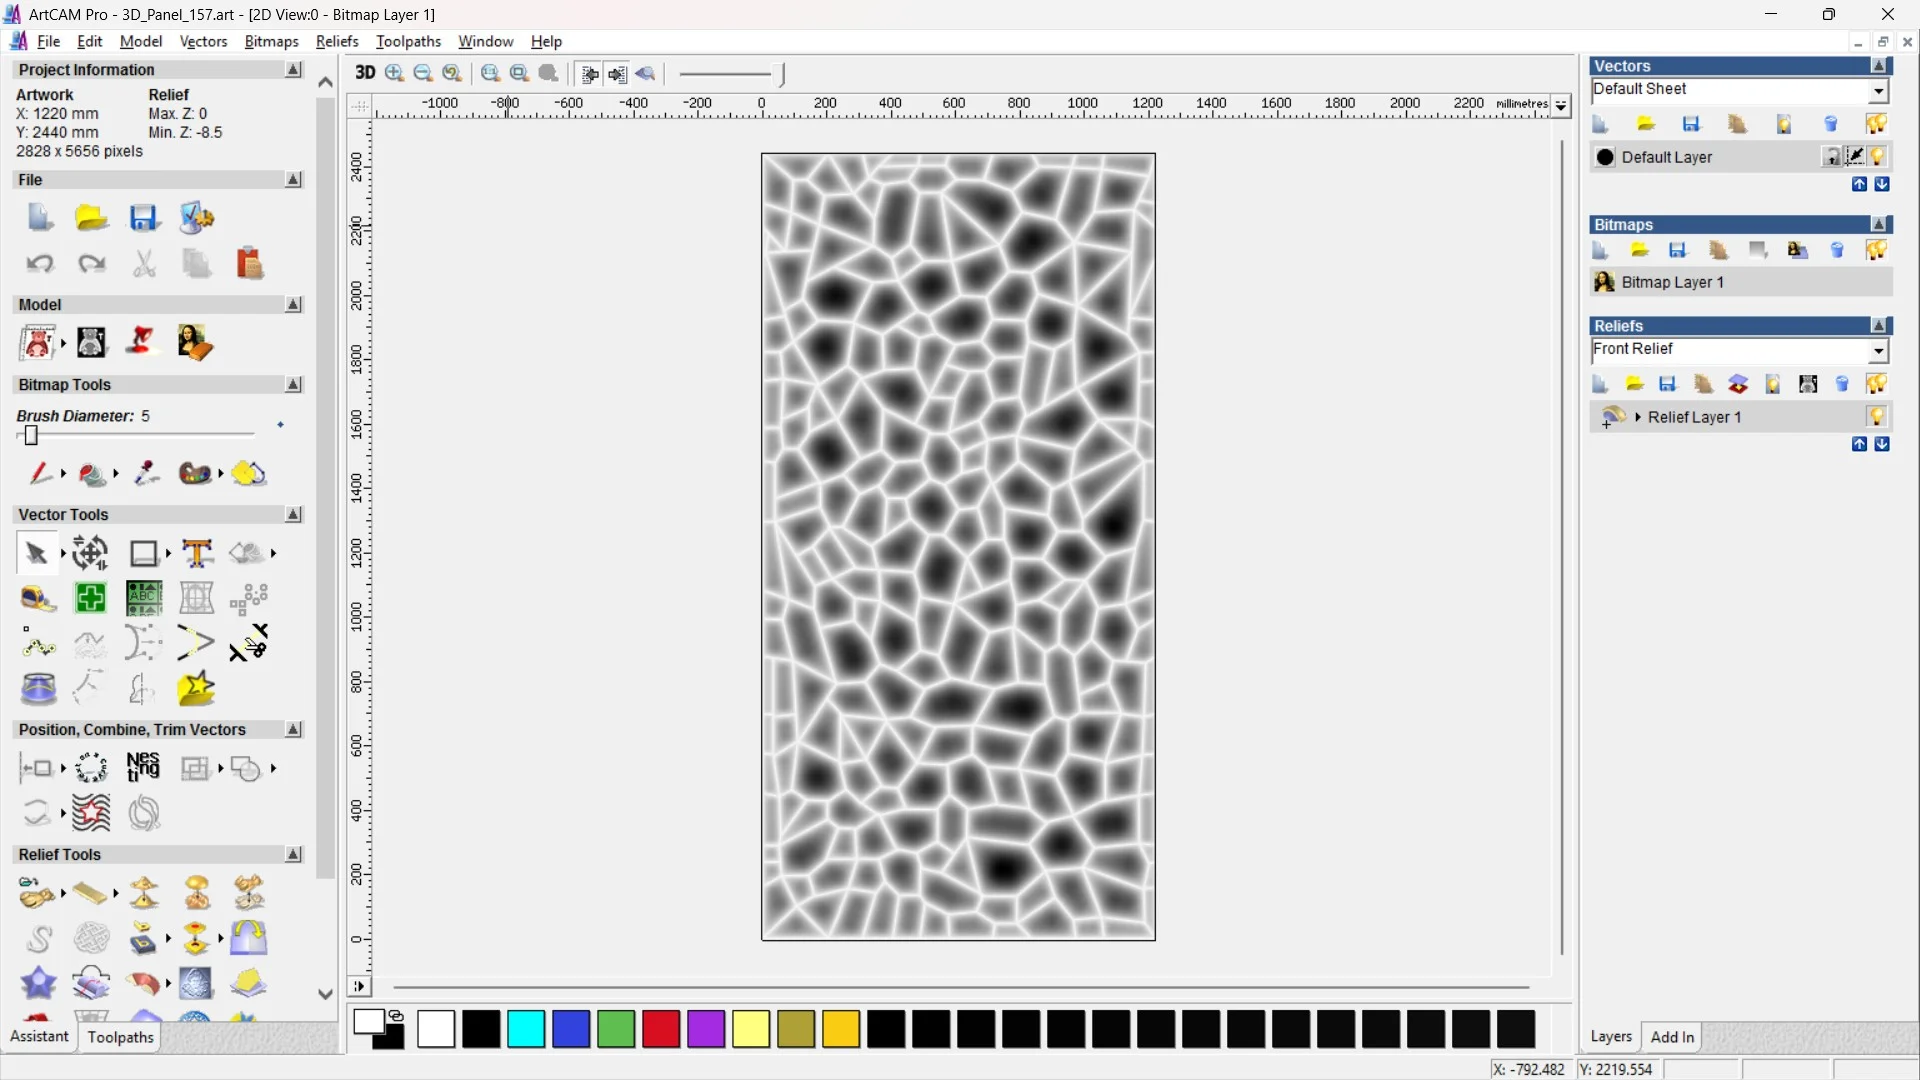1920x1080 pixels.
Task: Click the Create Vector Text tool
Action: [x=197, y=553]
